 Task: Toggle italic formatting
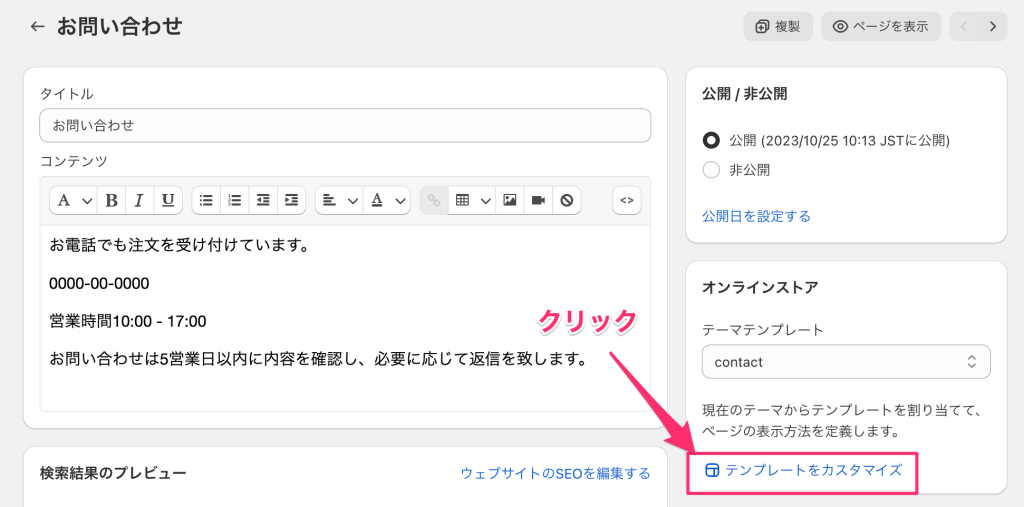tap(139, 201)
